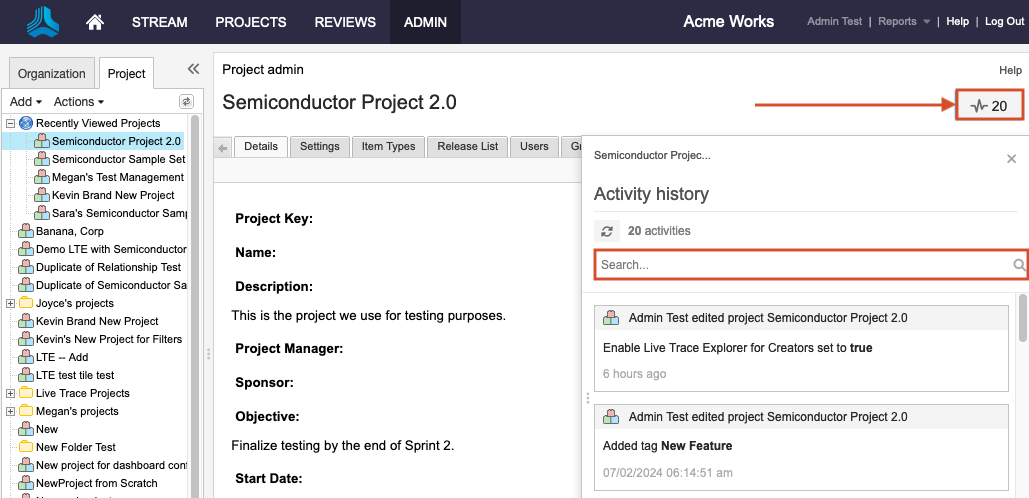Refresh the activity history list
Image resolution: width=1029 pixels, height=498 pixels.
click(607, 231)
